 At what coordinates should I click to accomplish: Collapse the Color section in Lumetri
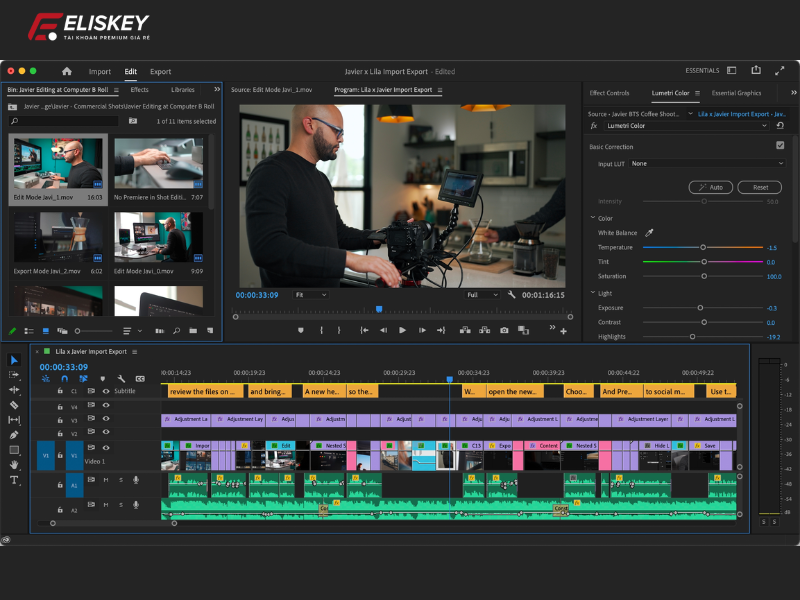click(x=593, y=217)
